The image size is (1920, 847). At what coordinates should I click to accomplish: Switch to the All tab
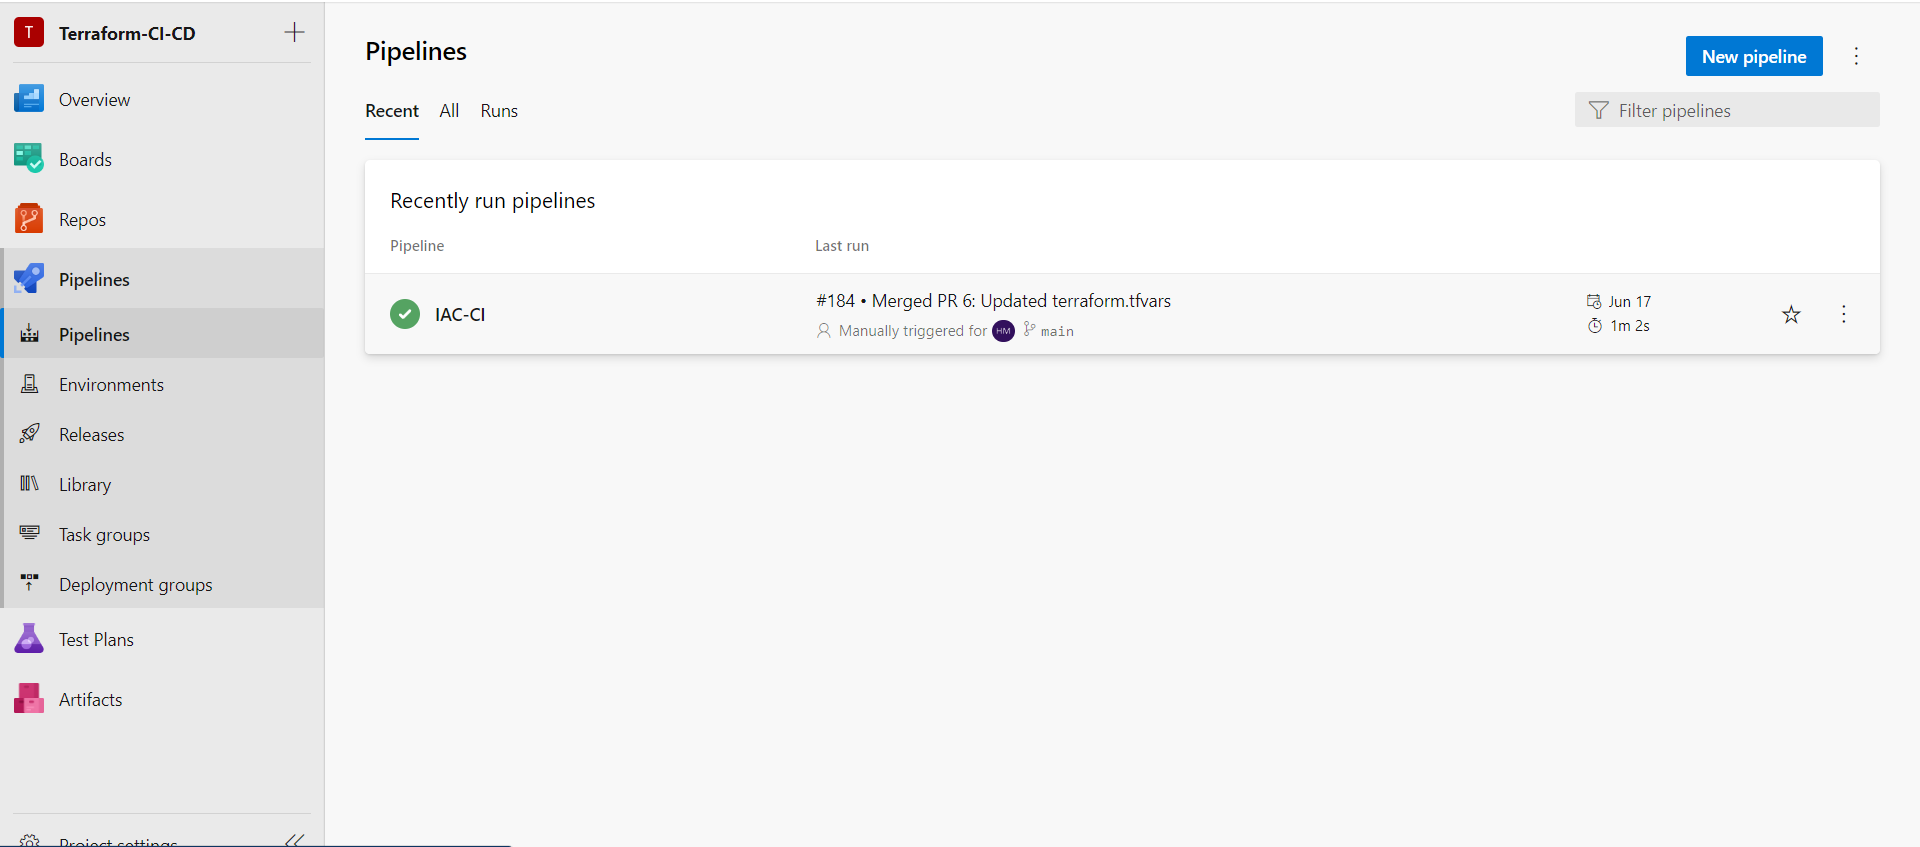[x=448, y=110]
